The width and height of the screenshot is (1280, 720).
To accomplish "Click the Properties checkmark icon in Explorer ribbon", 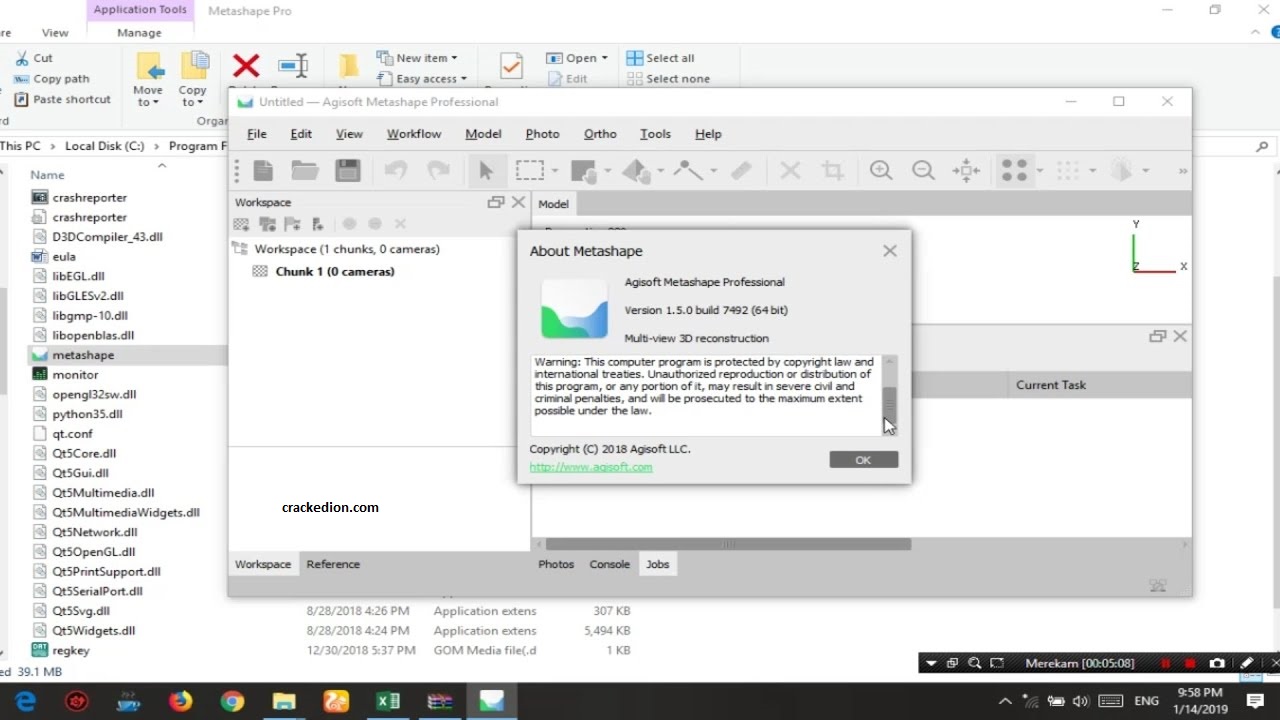I will tap(511, 66).
